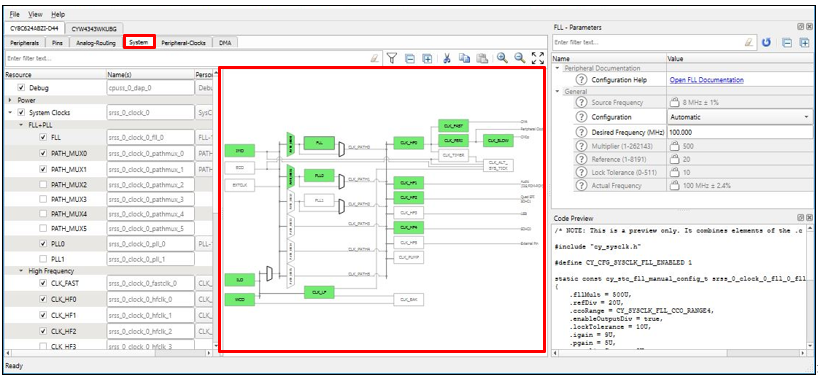The width and height of the screenshot is (818, 377).
Task: Enable the PATH_MUX2 checkbox
Action: (43, 185)
